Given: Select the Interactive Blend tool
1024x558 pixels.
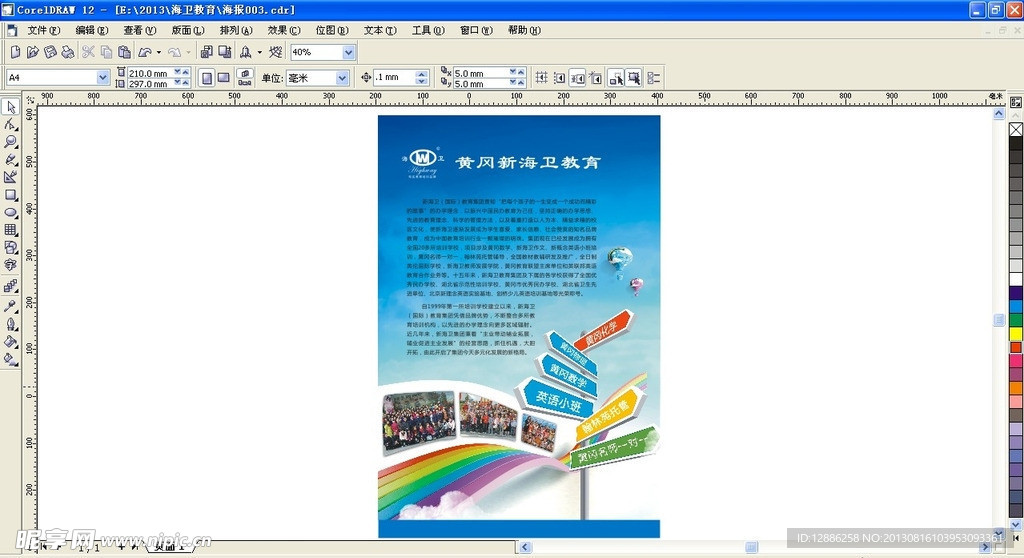Looking at the screenshot, I should (10, 286).
